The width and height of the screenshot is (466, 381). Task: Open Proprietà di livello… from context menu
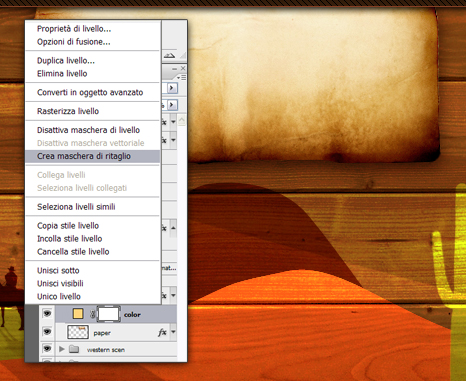(x=74, y=29)
